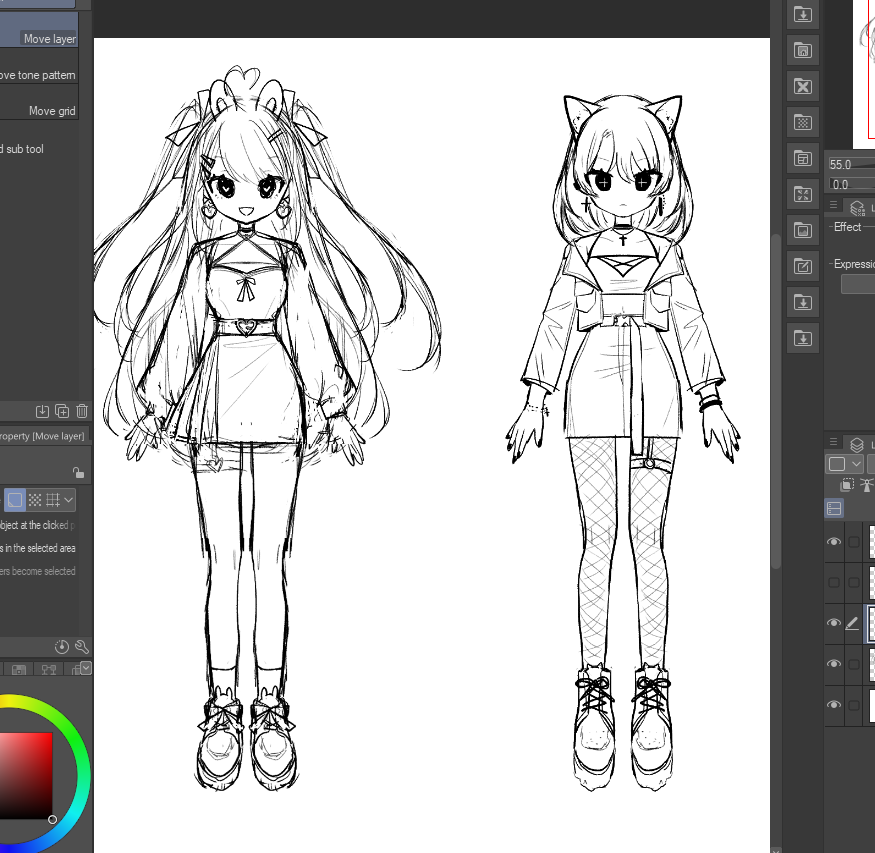This screenshot has height=853, width=875.
Task: Click the navigator zoom slider showing 55.0
Action: (850, 165)
